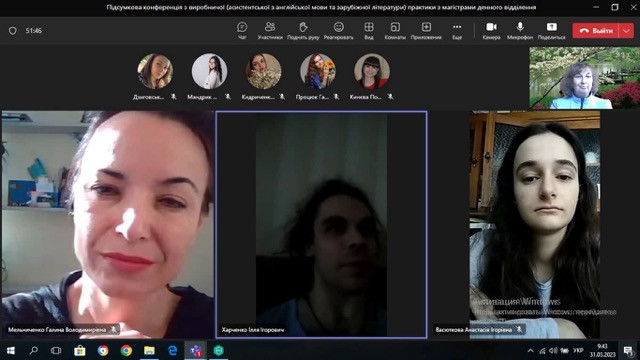This screenshot has height=360, width=640.
Task: Click muted microphone icon beside Мельниченко name
Action: click(113, 329)
